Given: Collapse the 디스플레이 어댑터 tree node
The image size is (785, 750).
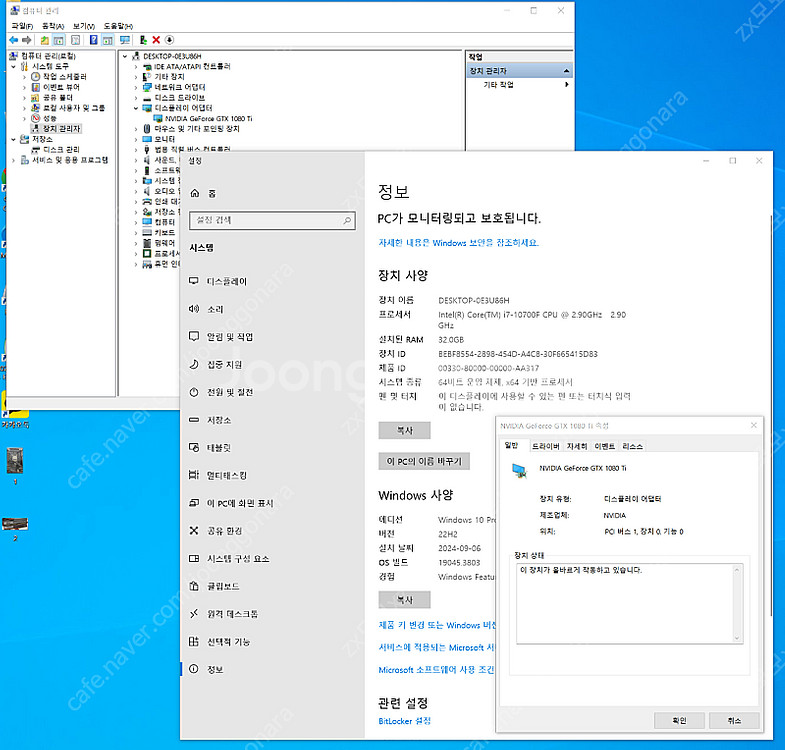Looking at the screenshot, I should pos(136,108).
